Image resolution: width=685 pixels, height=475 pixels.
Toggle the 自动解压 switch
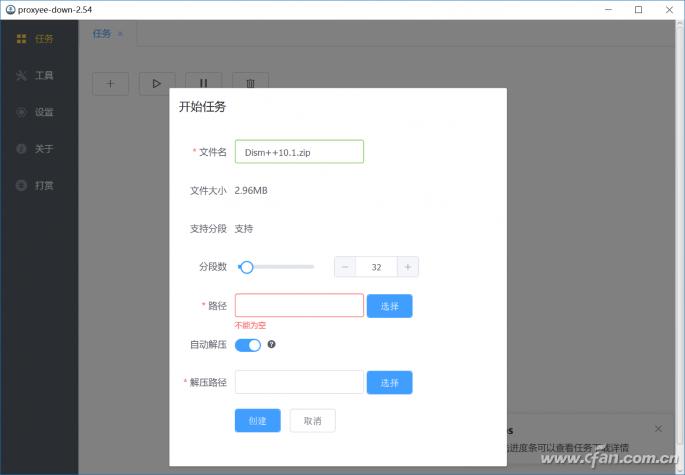coord(248,345)
